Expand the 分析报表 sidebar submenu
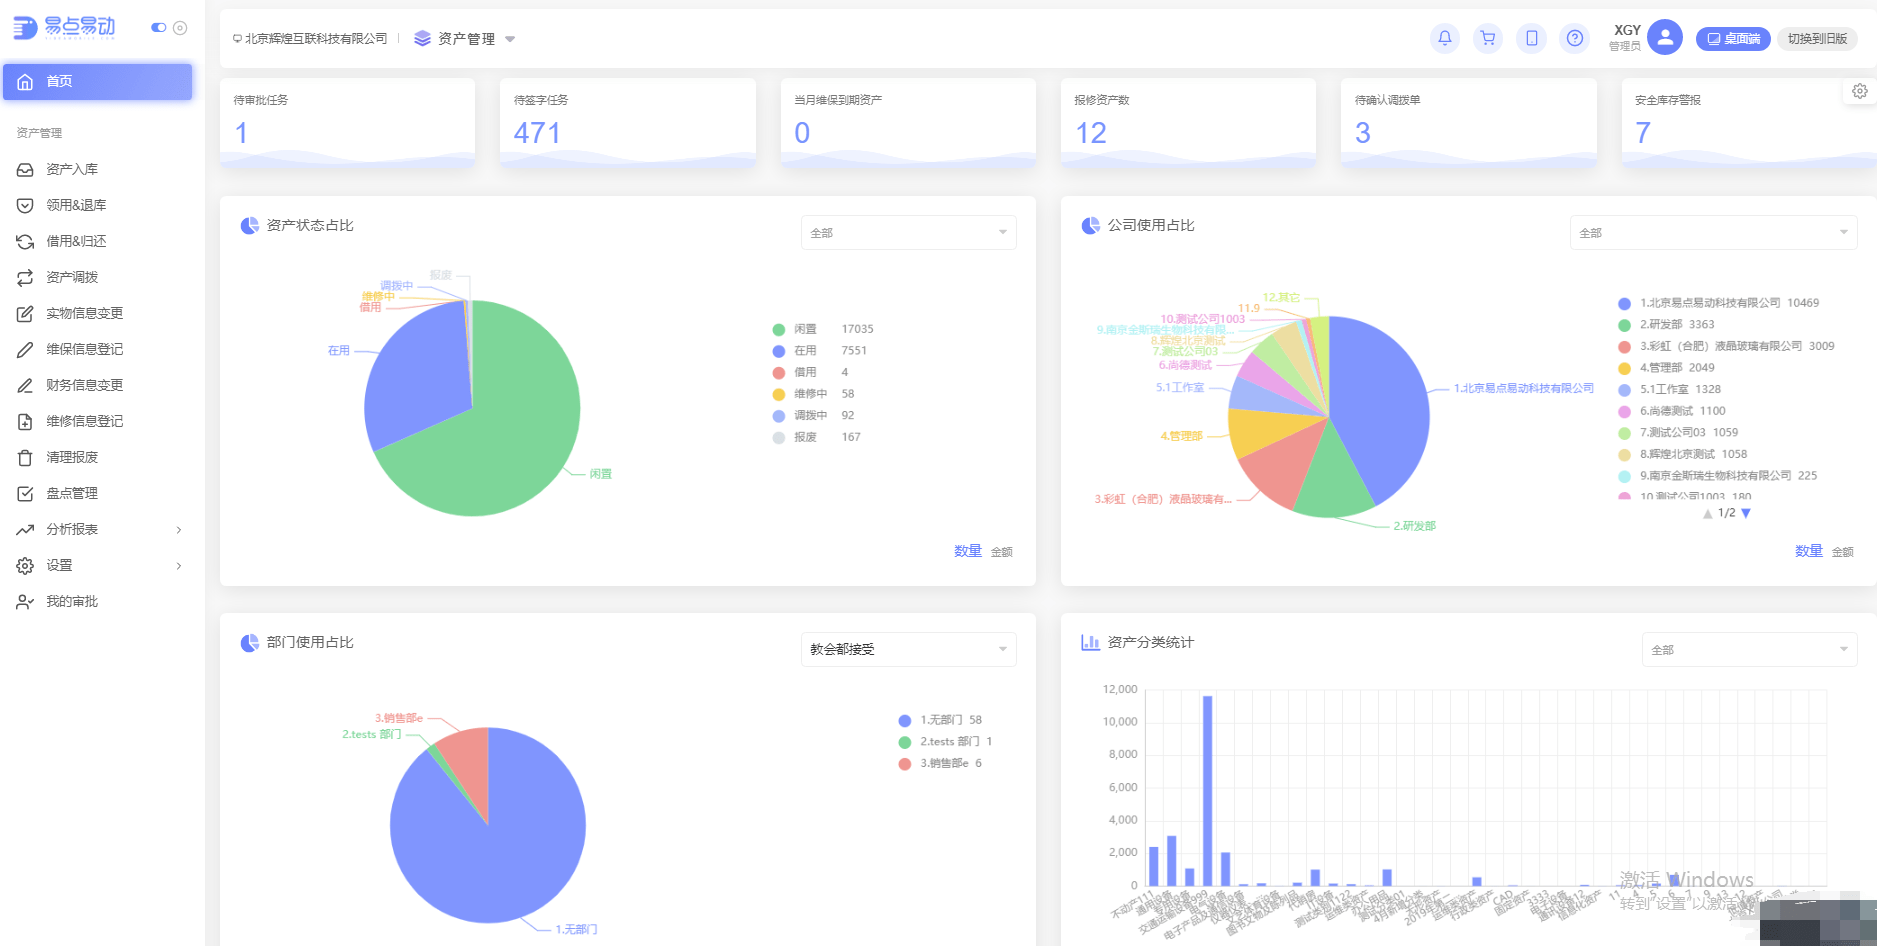The image size is (1877, 946). pos(98,530)
